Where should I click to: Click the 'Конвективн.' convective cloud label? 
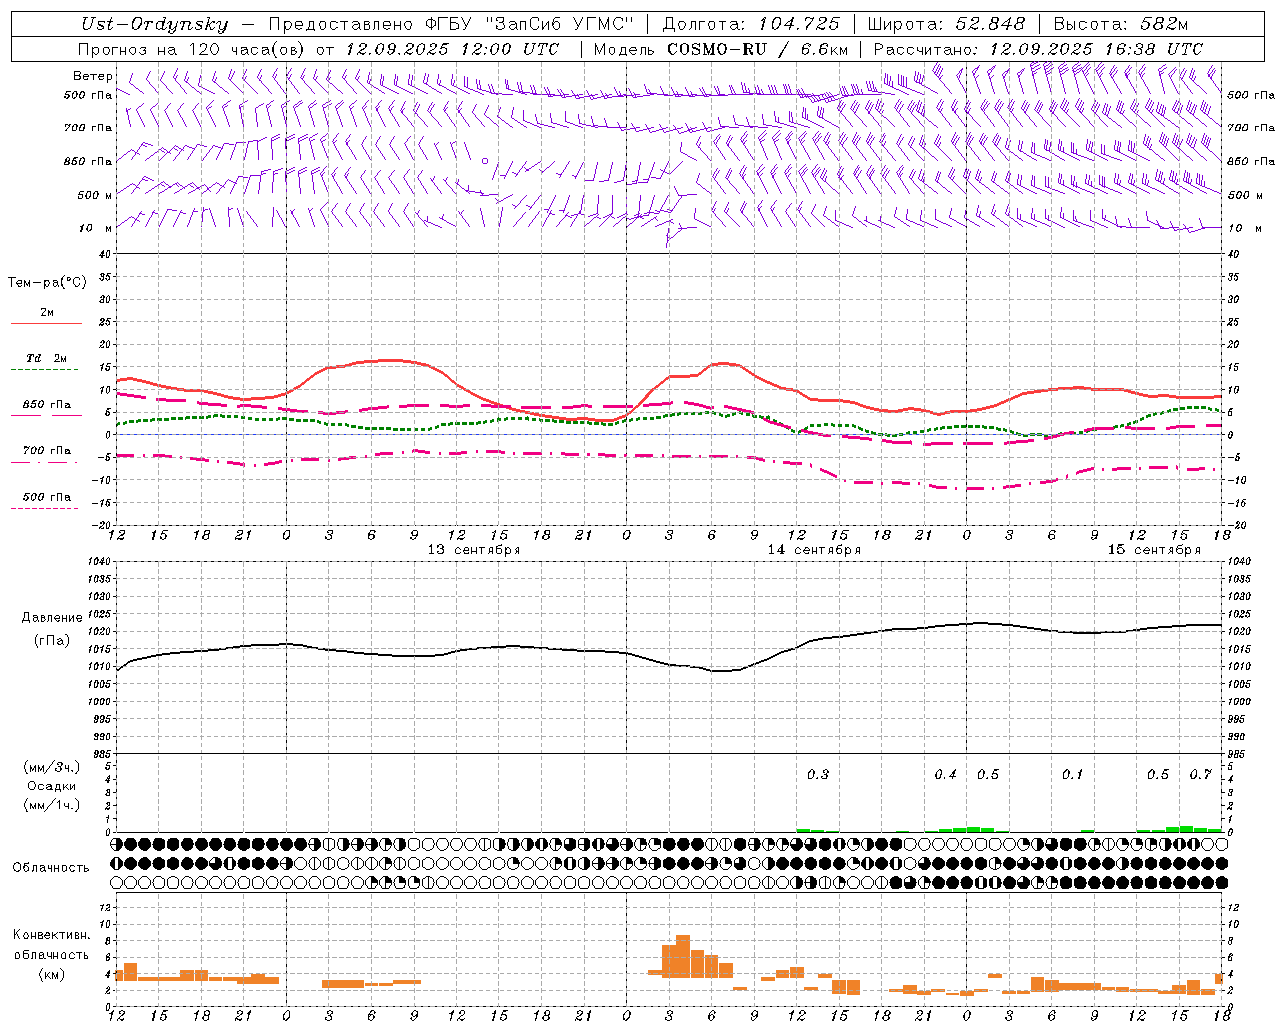pos(51,935)
